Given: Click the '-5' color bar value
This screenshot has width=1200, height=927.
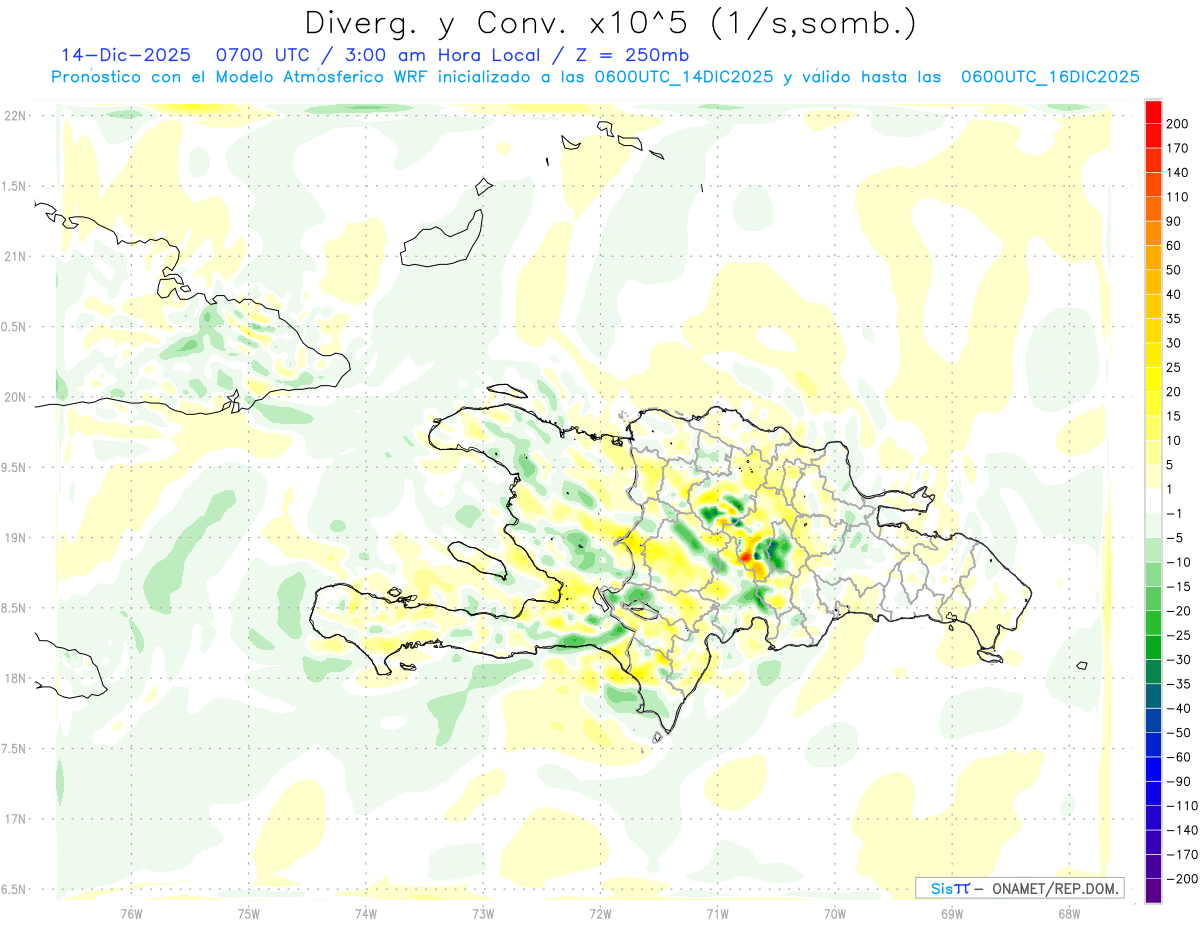Looking at the screenshot, I should (x=1177, y=538).
